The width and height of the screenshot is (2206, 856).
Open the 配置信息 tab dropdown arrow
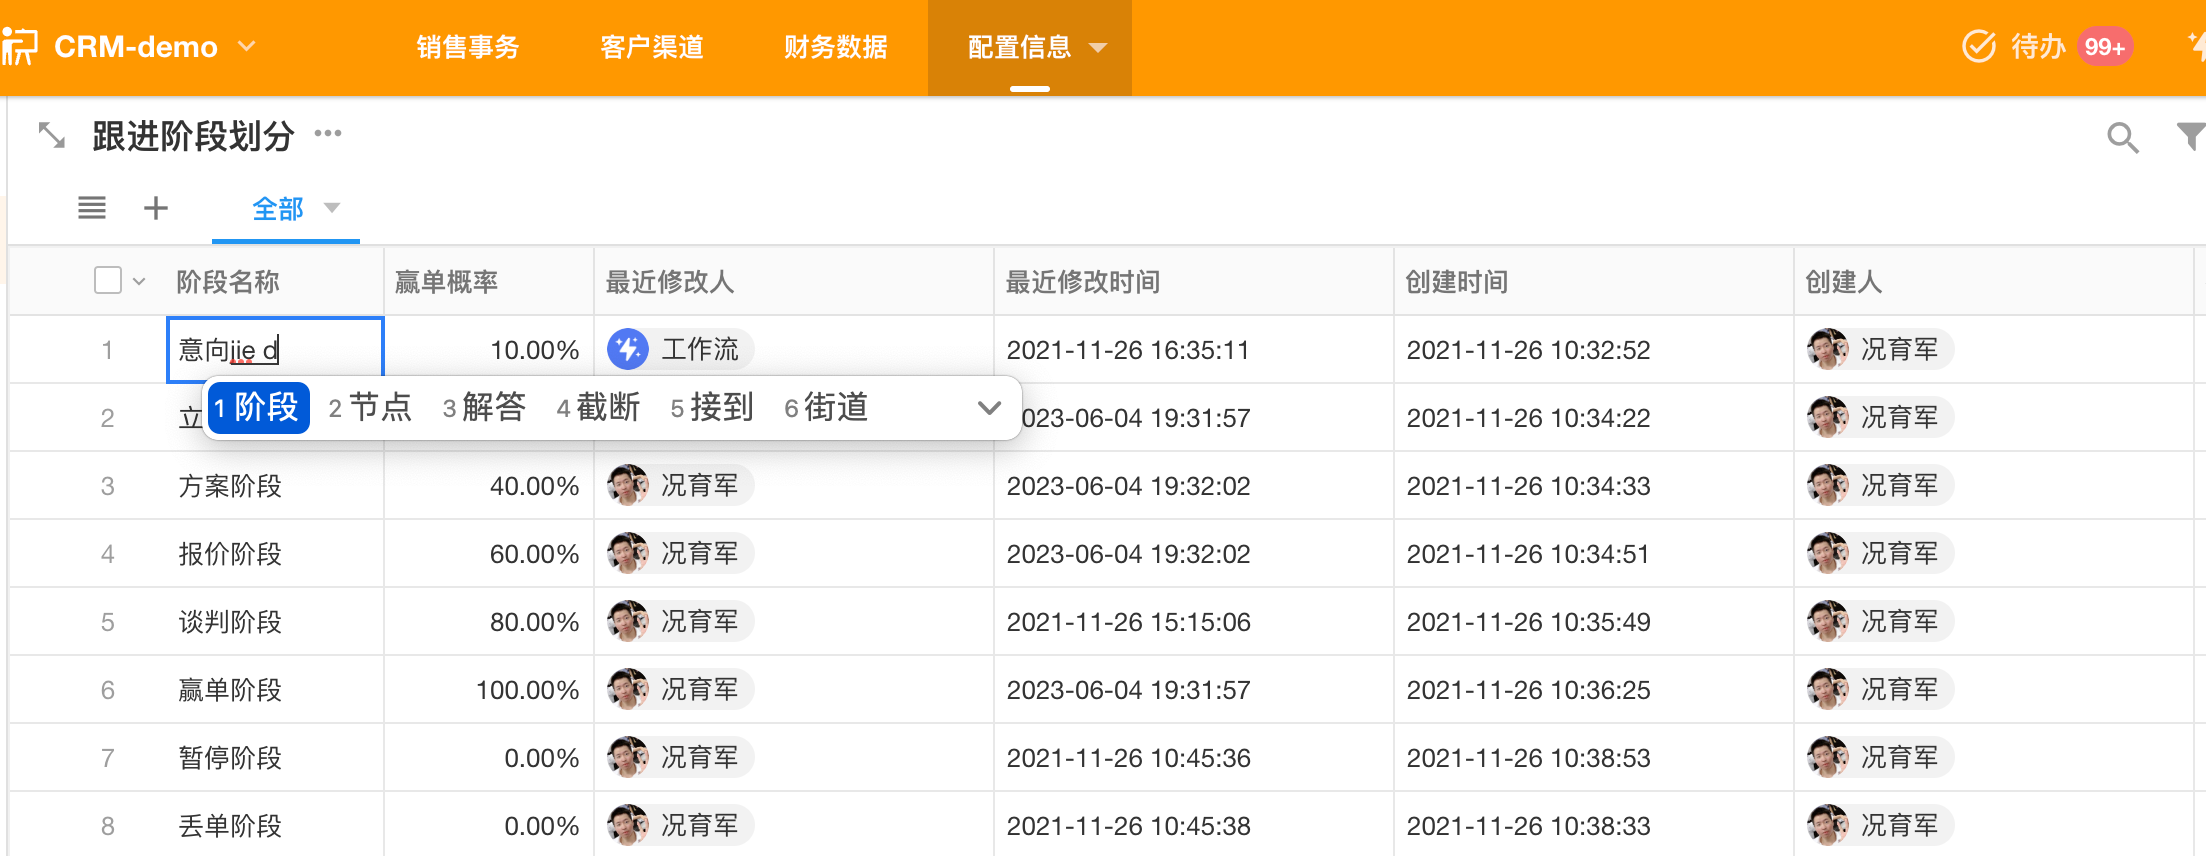(1098, 48)
